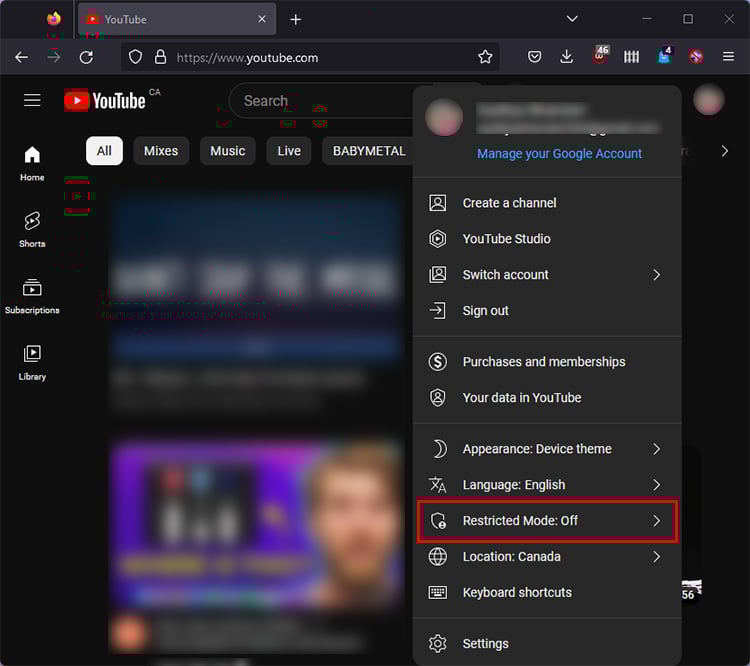Reload the page with the refresh button

click(x=86, y=57)
